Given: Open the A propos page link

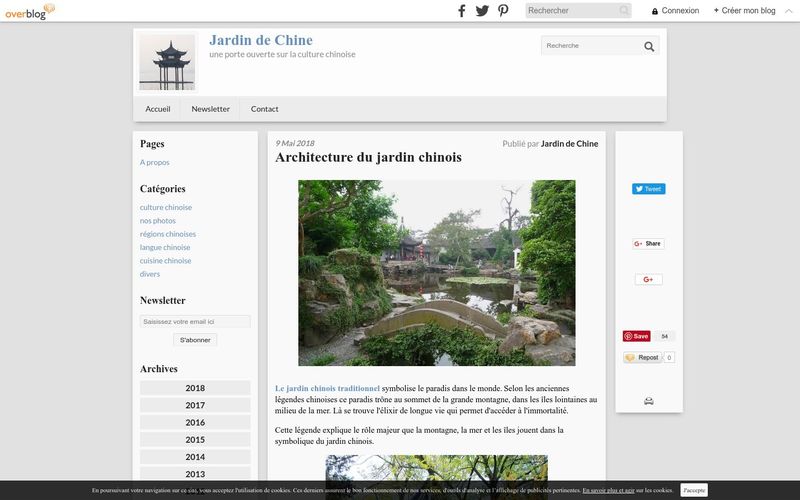Looking at the screenshot, I should 155,162.
